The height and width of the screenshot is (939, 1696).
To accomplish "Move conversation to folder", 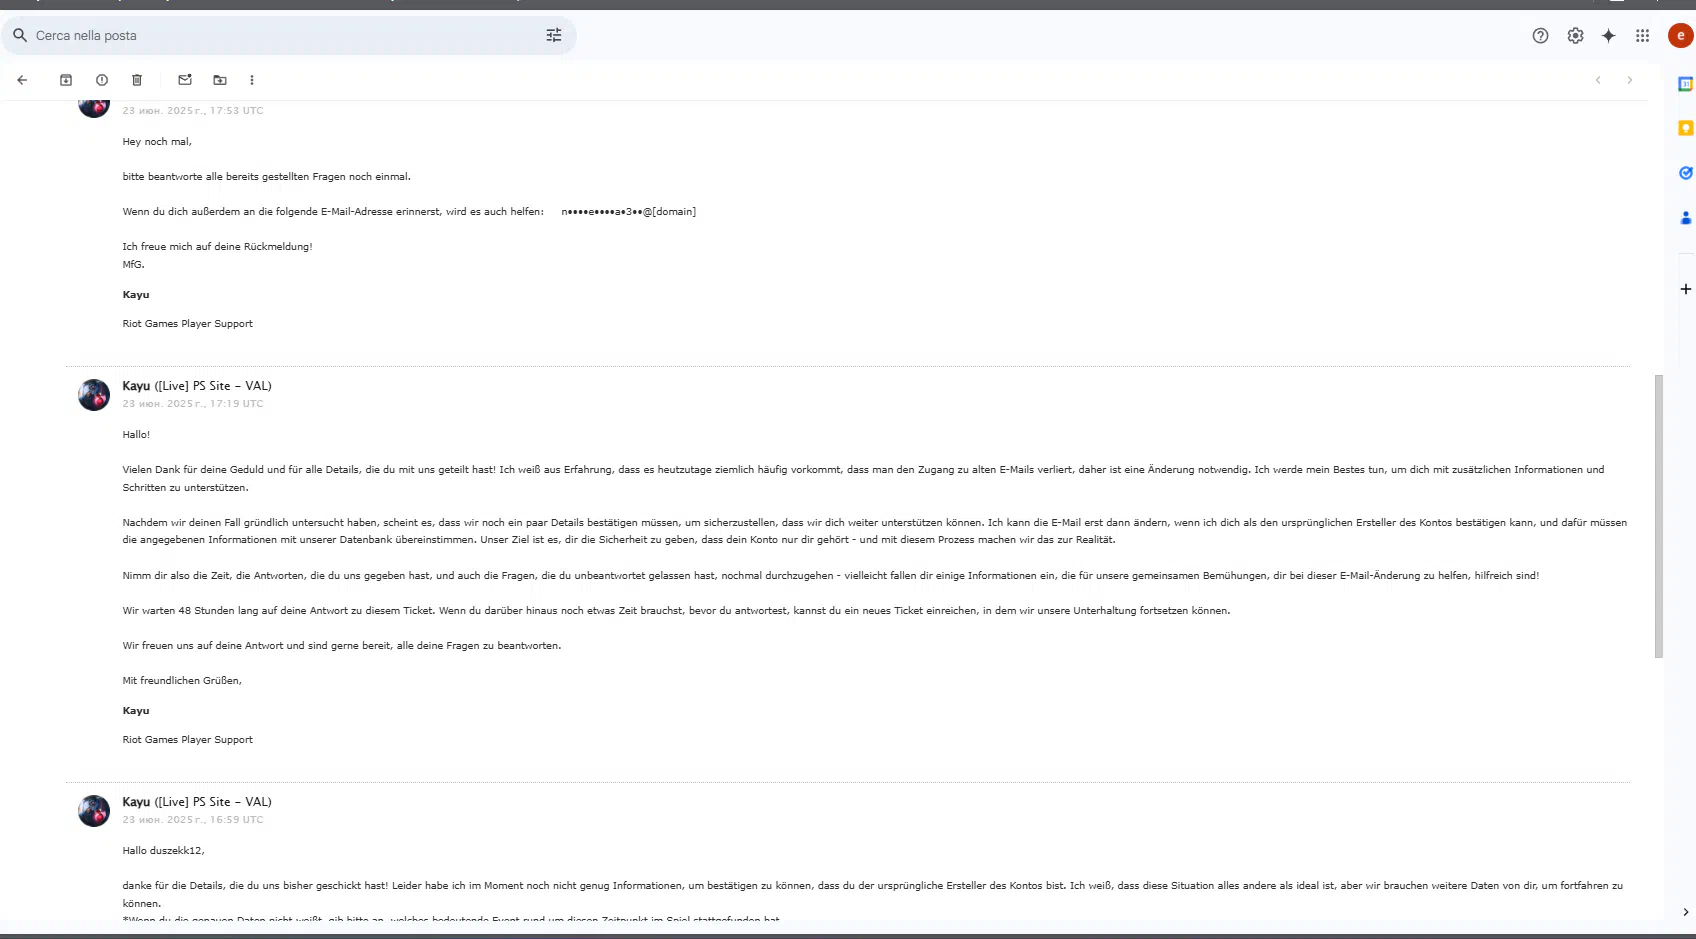I will [220, 80].
